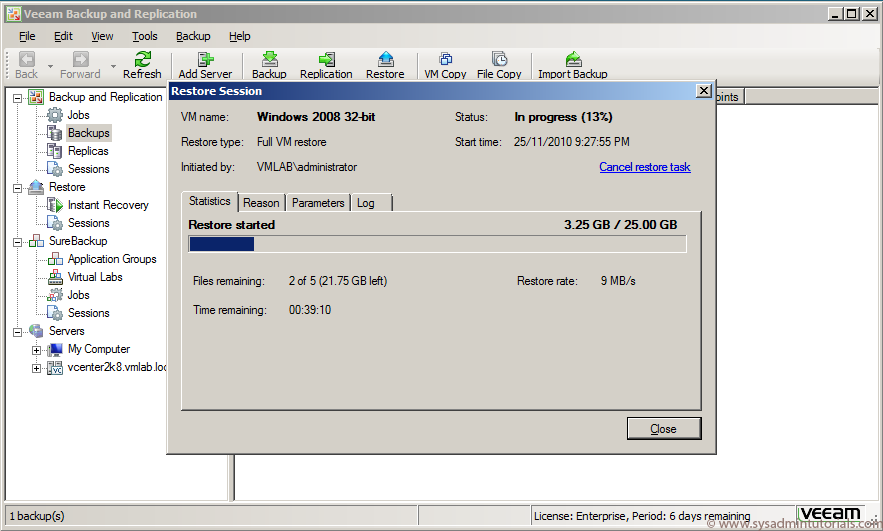Click the '1 backup(s)' status bar text
The image size is (883, 531).
[37, 516]
